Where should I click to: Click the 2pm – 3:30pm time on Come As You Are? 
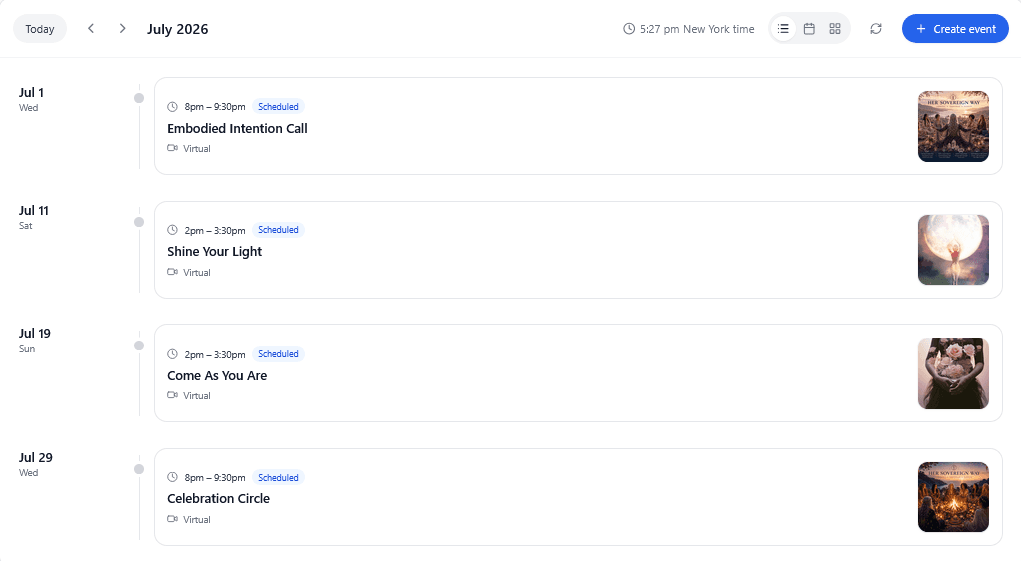tap(215, 355)
